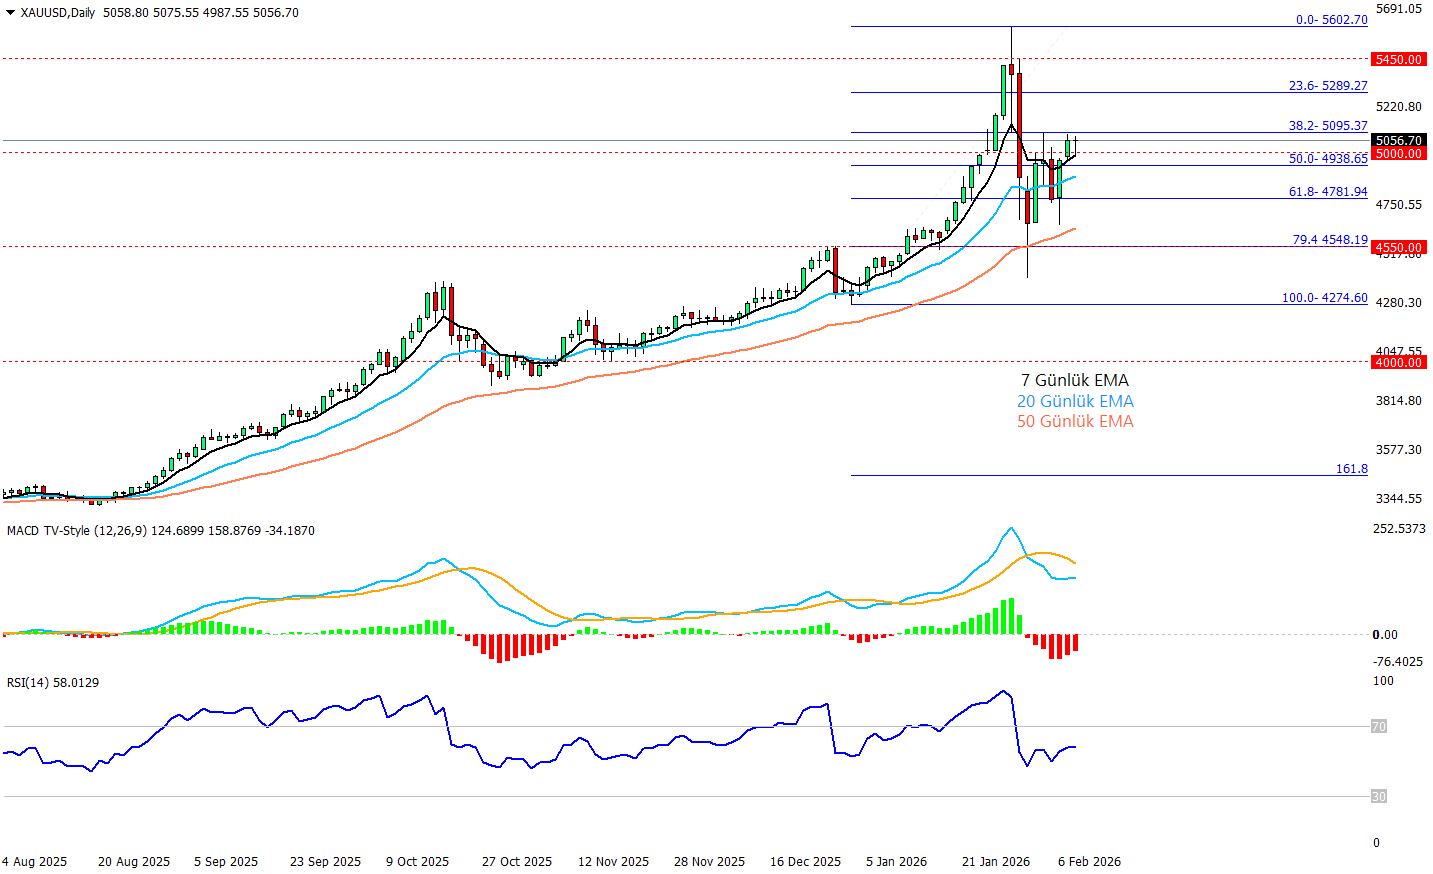The image size is (1433, 874).
Task: Click the XAUUSD,Daily chart title
Action: [57, 13]
